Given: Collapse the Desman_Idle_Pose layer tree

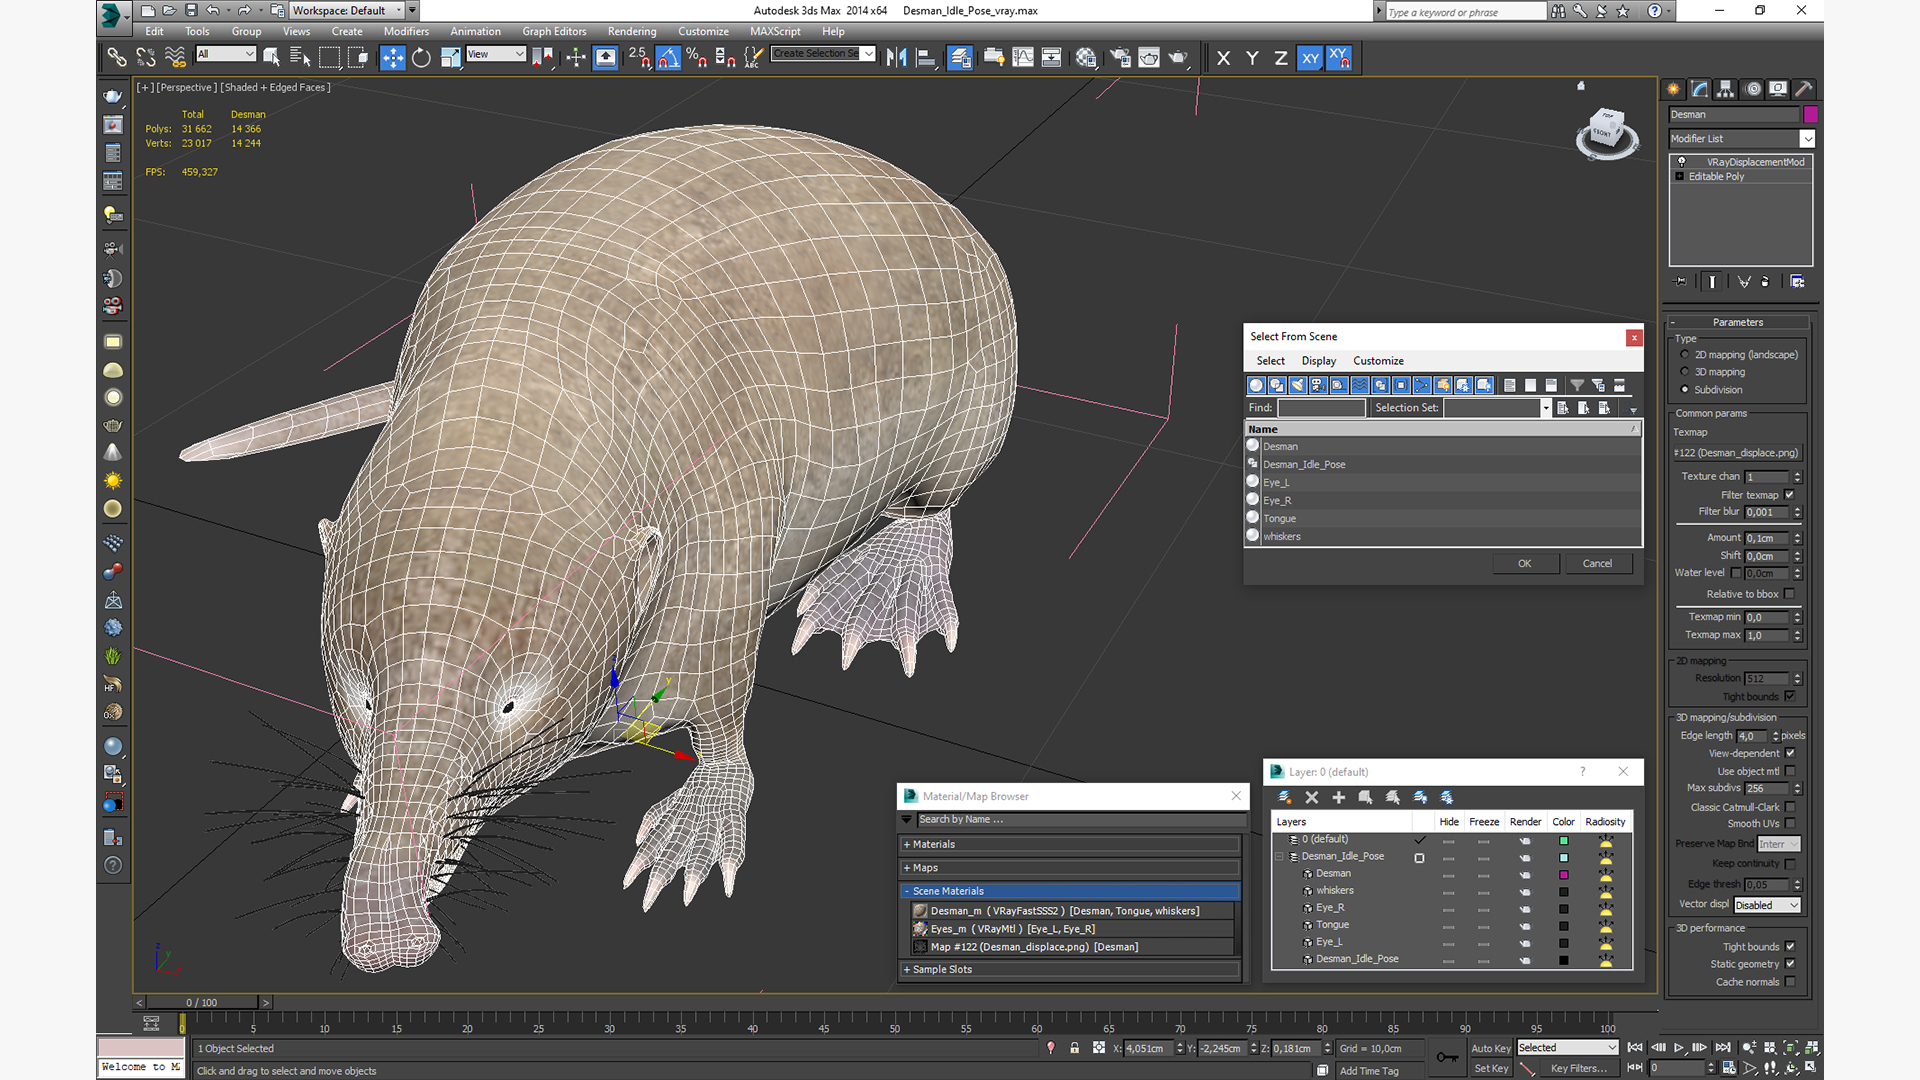Looking at the screenshot, I should pyautogui.click(x=1279, y=856).
